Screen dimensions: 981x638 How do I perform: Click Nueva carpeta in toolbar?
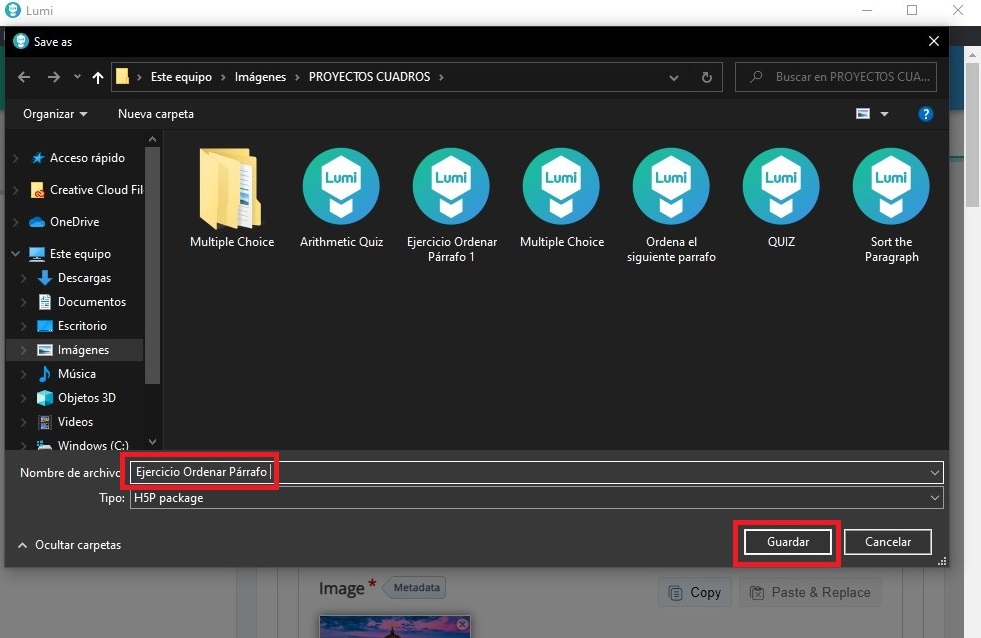[156, 114]
